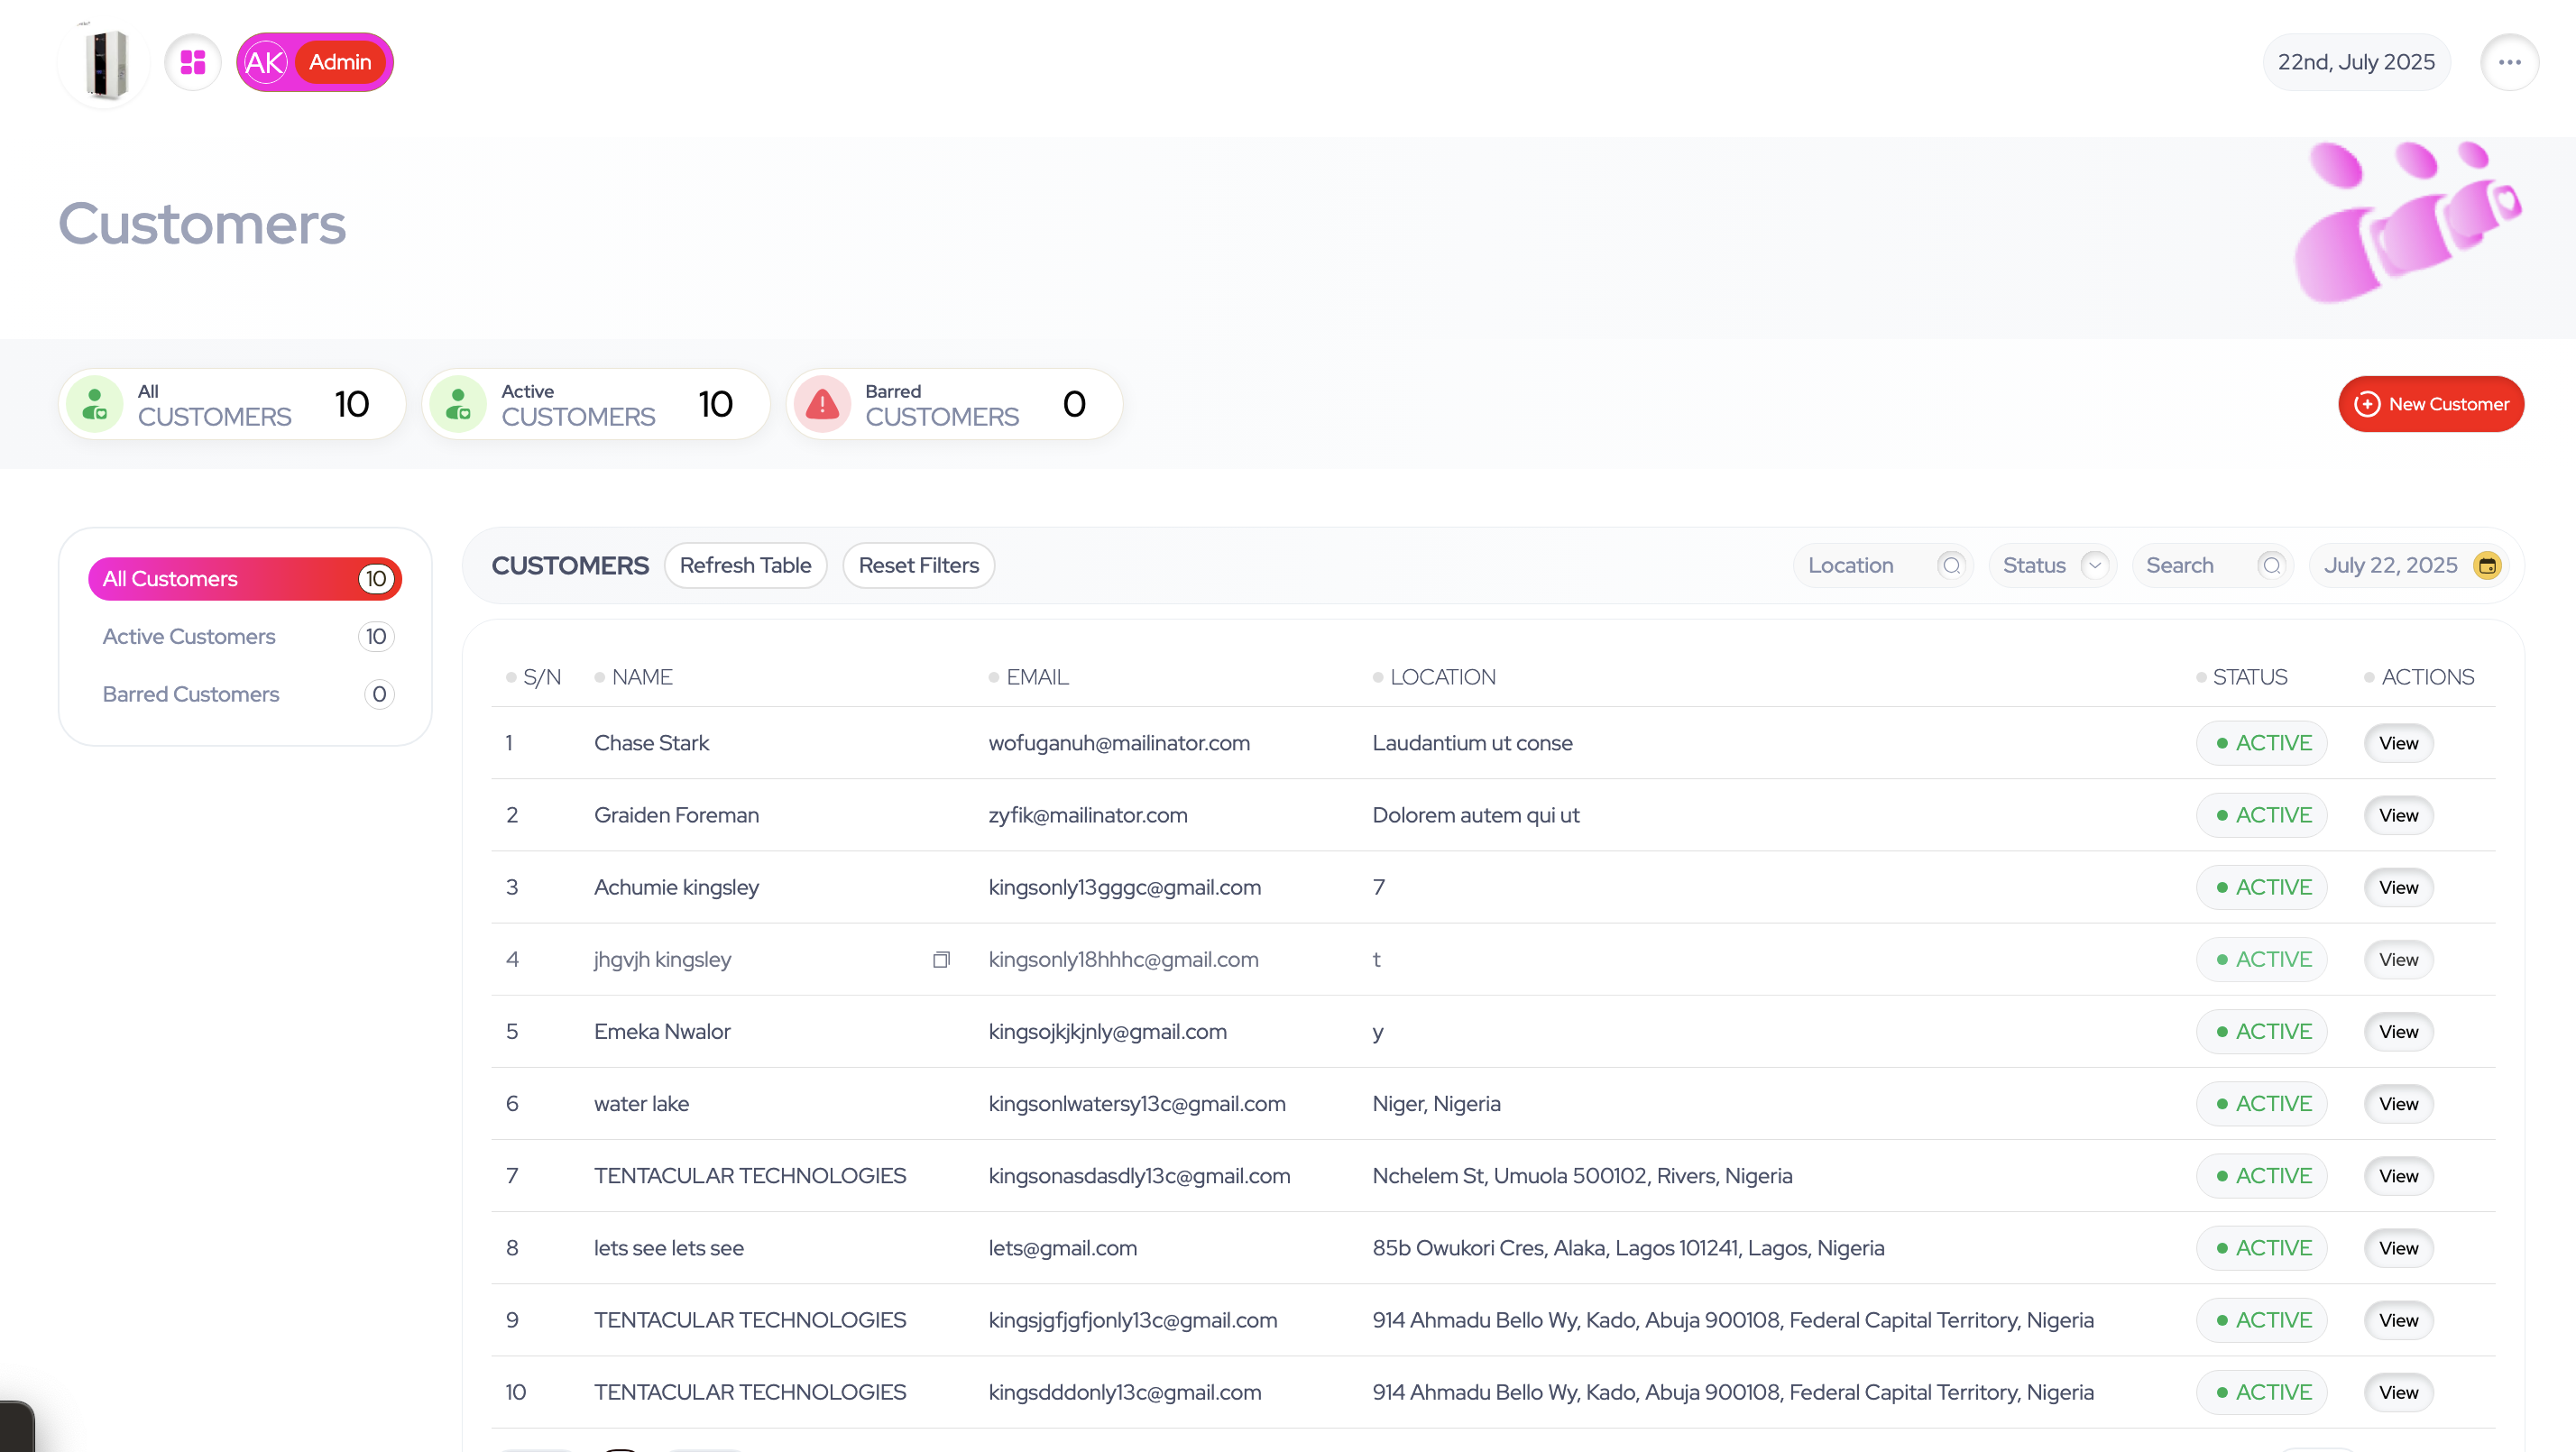
Task: View the Chase Stark customer record
Action: (2398, 743)
